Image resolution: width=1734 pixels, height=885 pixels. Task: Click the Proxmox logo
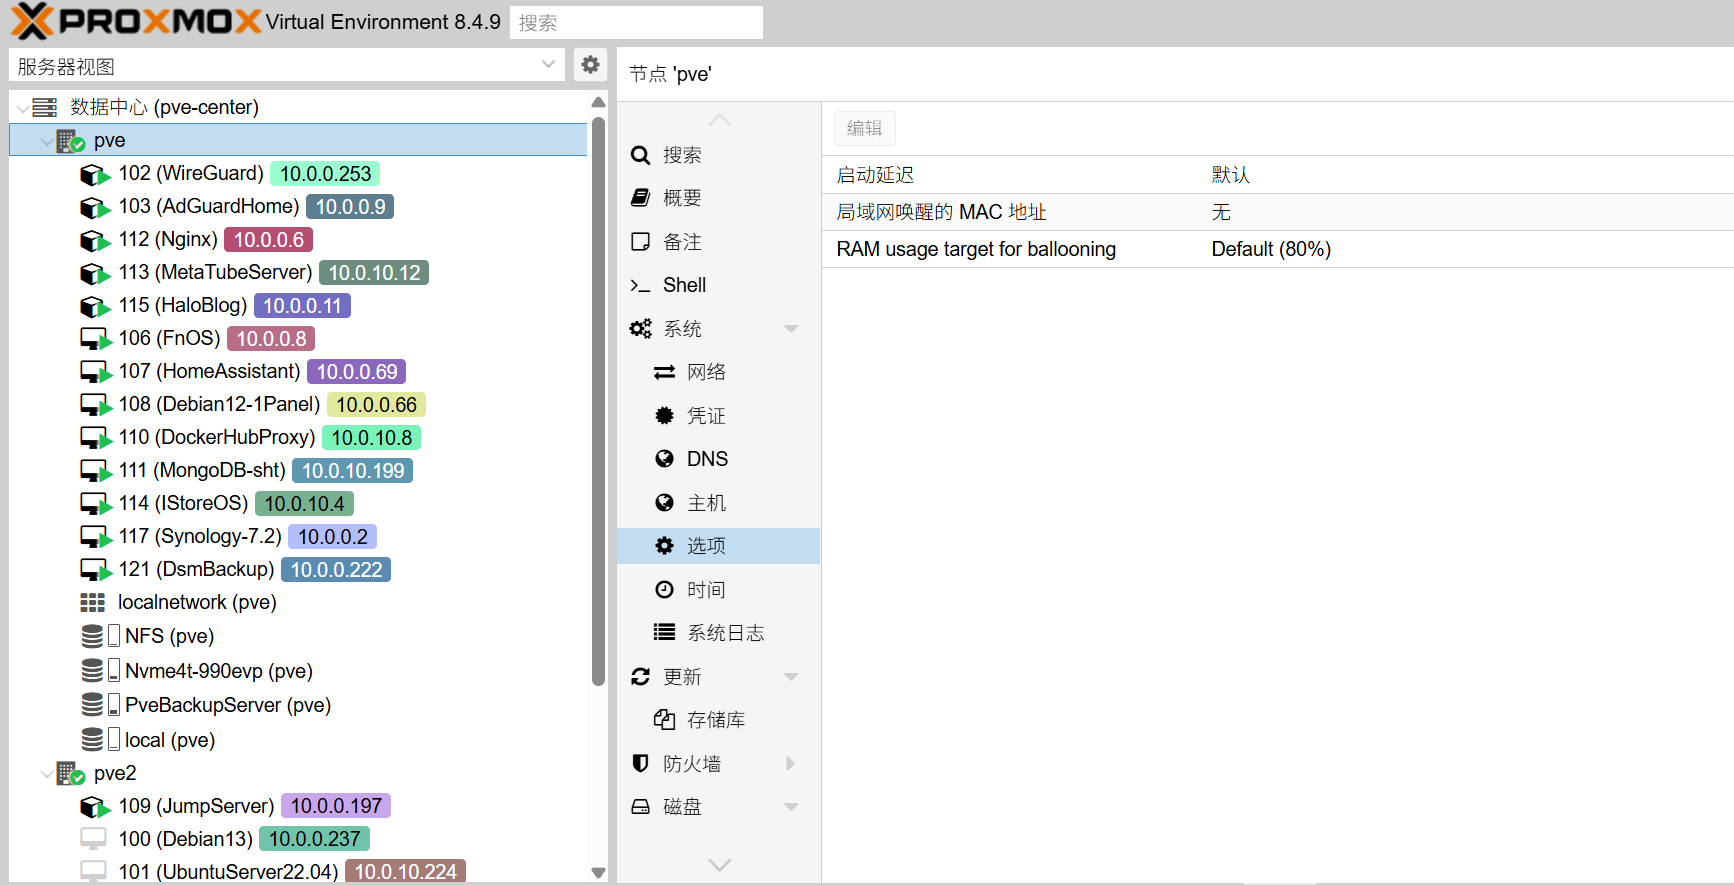(x=136, y=21)
